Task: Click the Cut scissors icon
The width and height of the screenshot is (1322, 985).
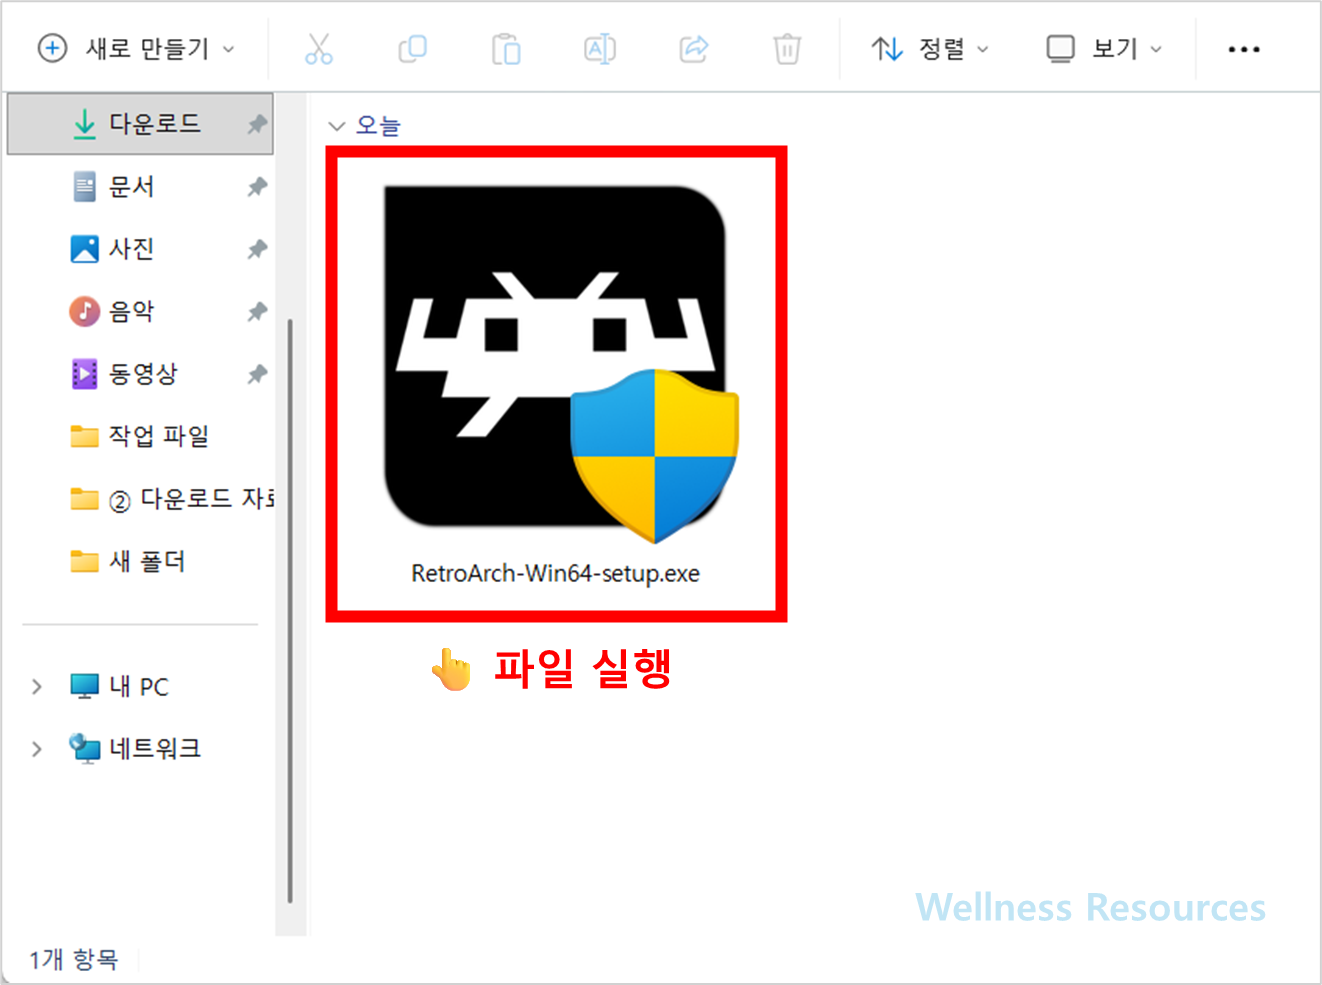Action: pyautogui.click(x=319, y=48)
